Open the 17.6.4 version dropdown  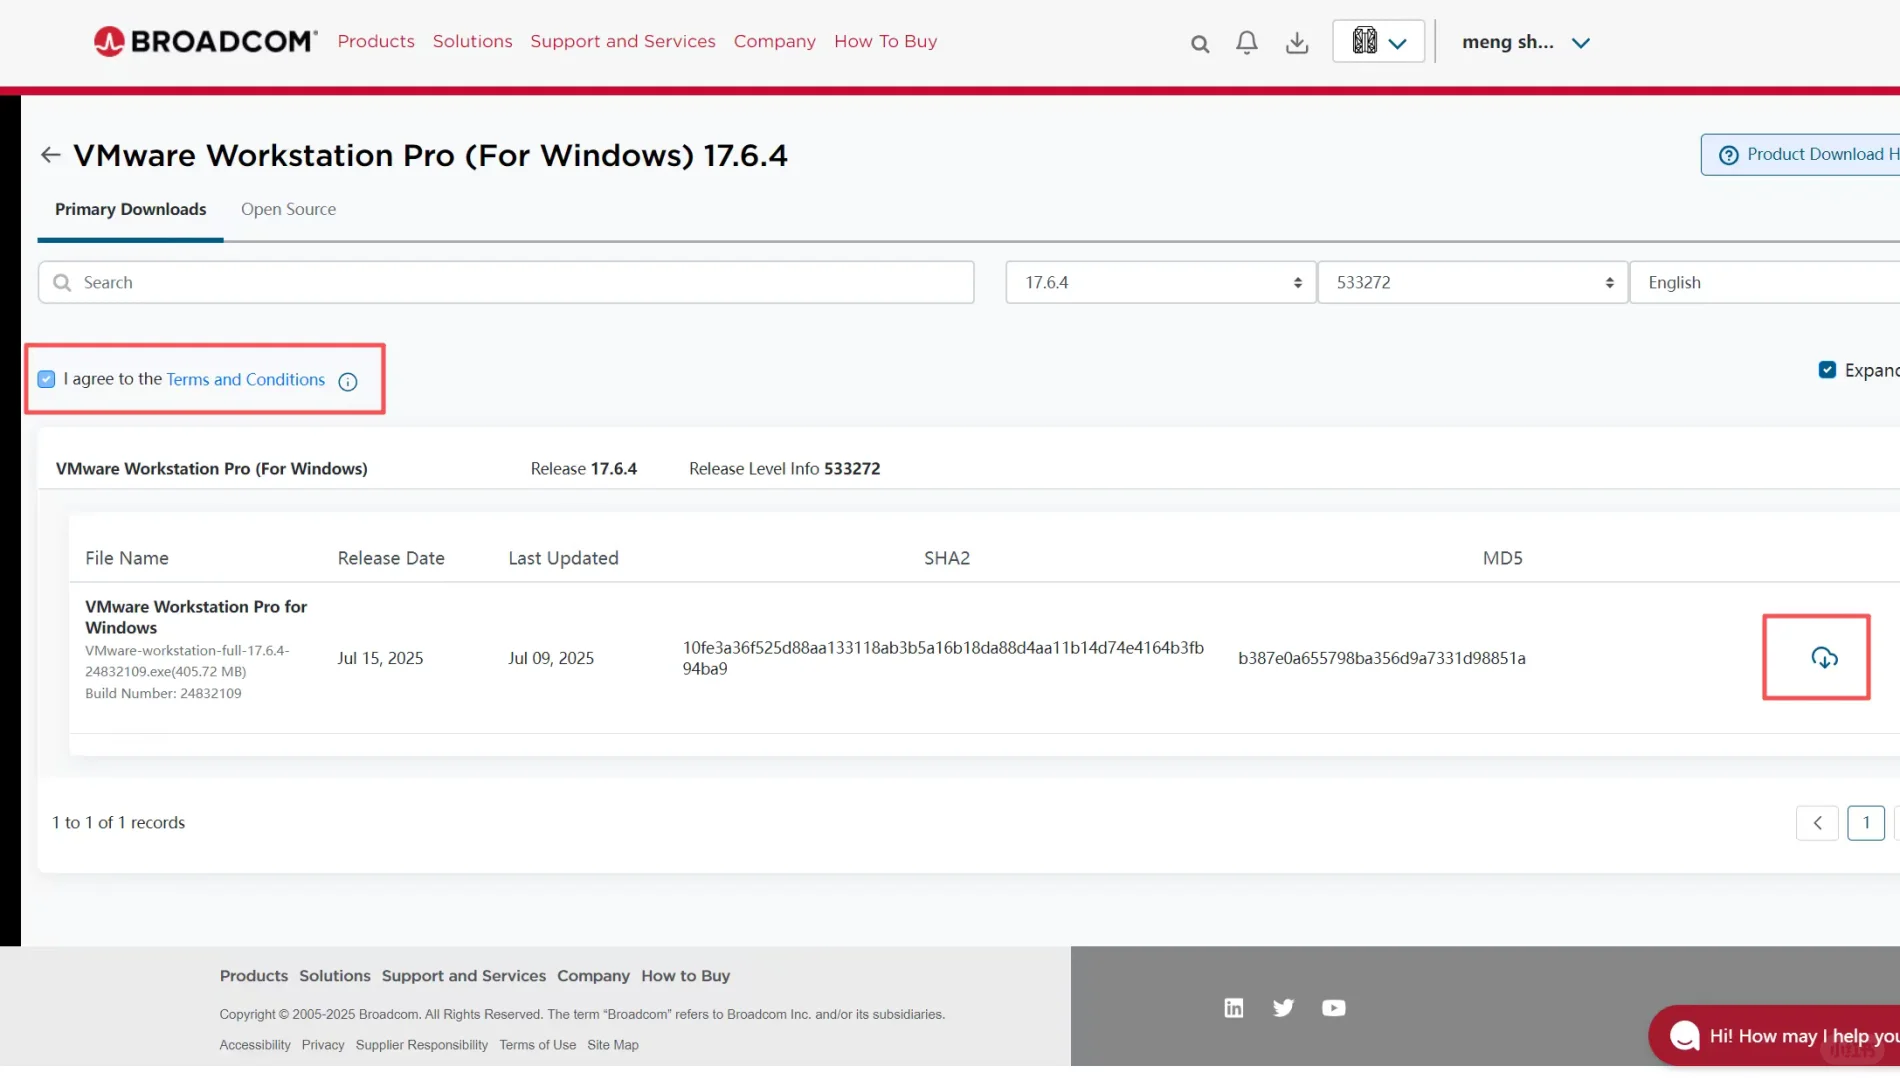point(1160,282)
